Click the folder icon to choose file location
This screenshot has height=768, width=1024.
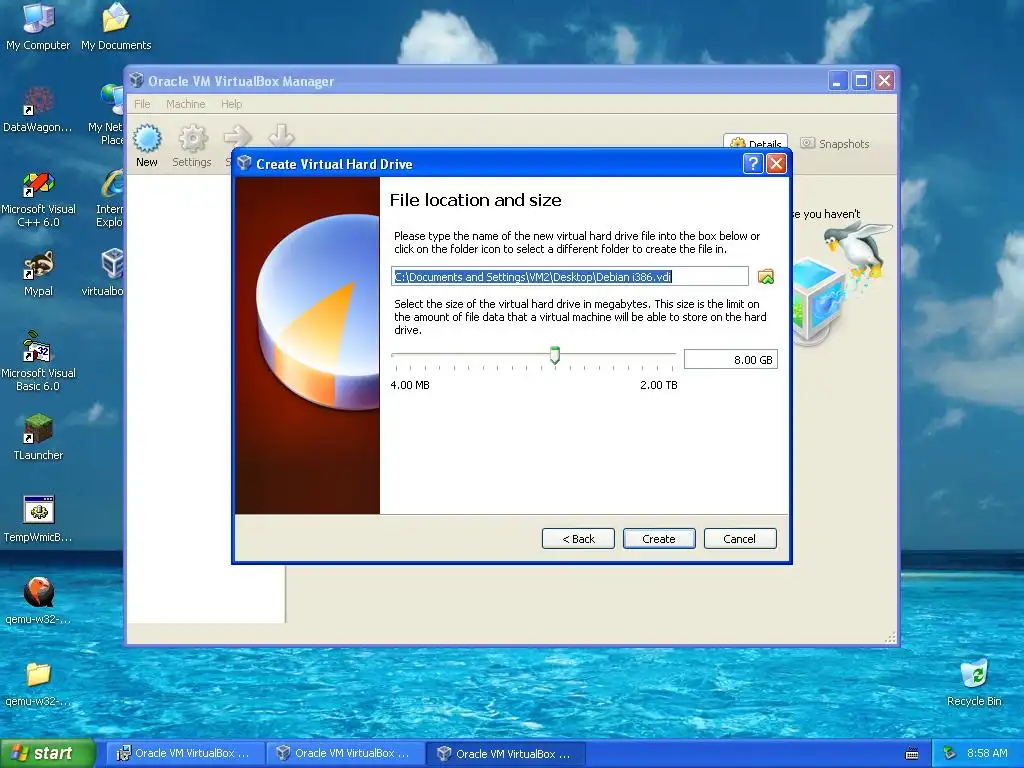pyautogui.click(x=765, y=277)
